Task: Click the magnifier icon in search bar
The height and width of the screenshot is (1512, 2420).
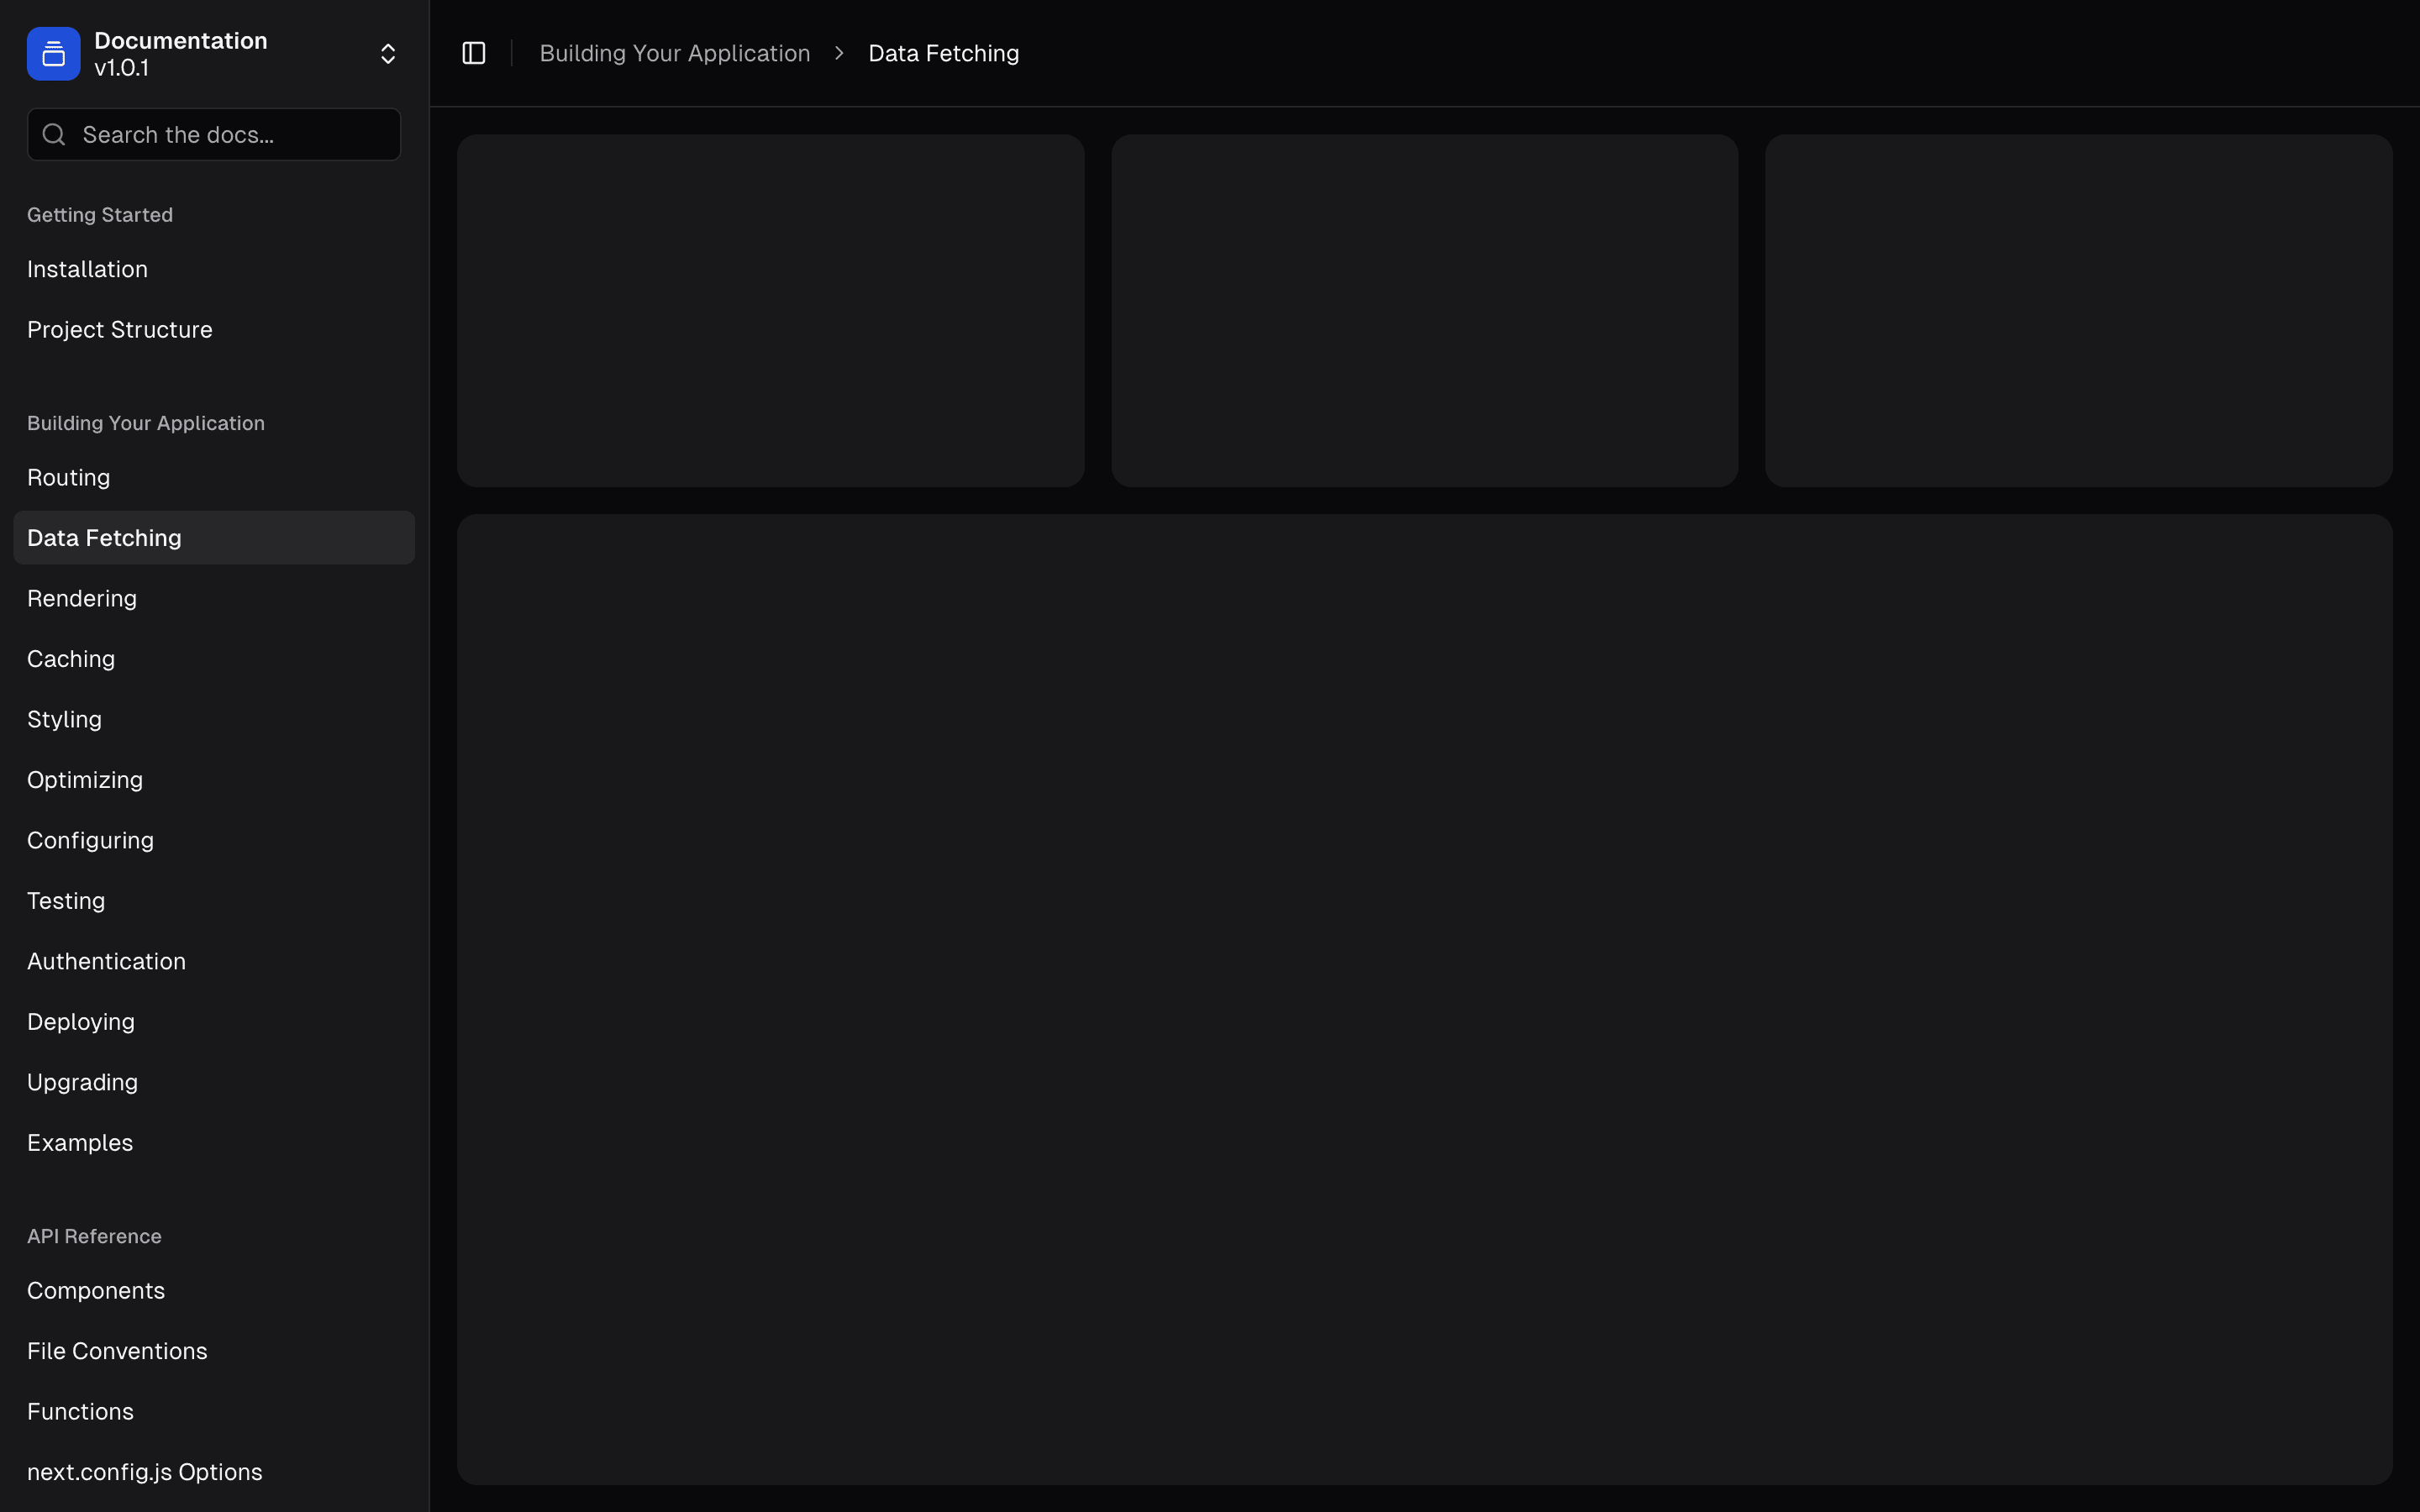Action: pos(54,133)
